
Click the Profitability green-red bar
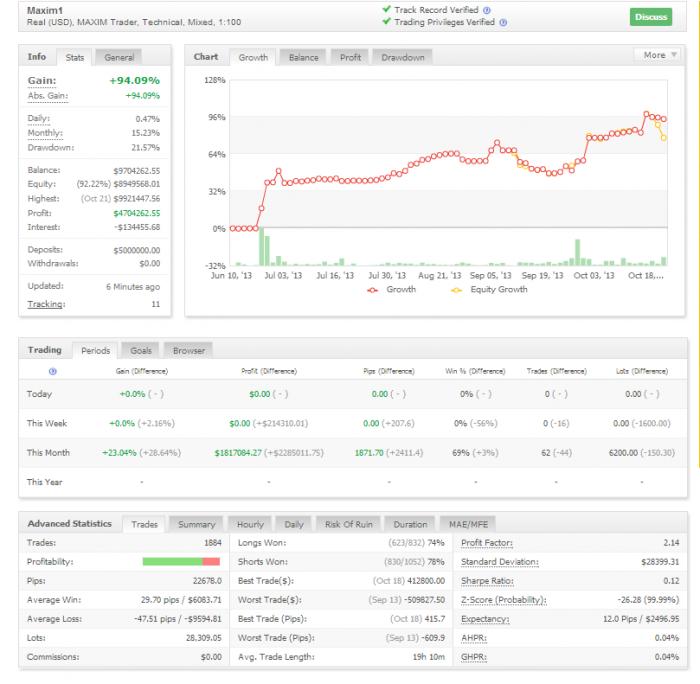click(181, 562)
